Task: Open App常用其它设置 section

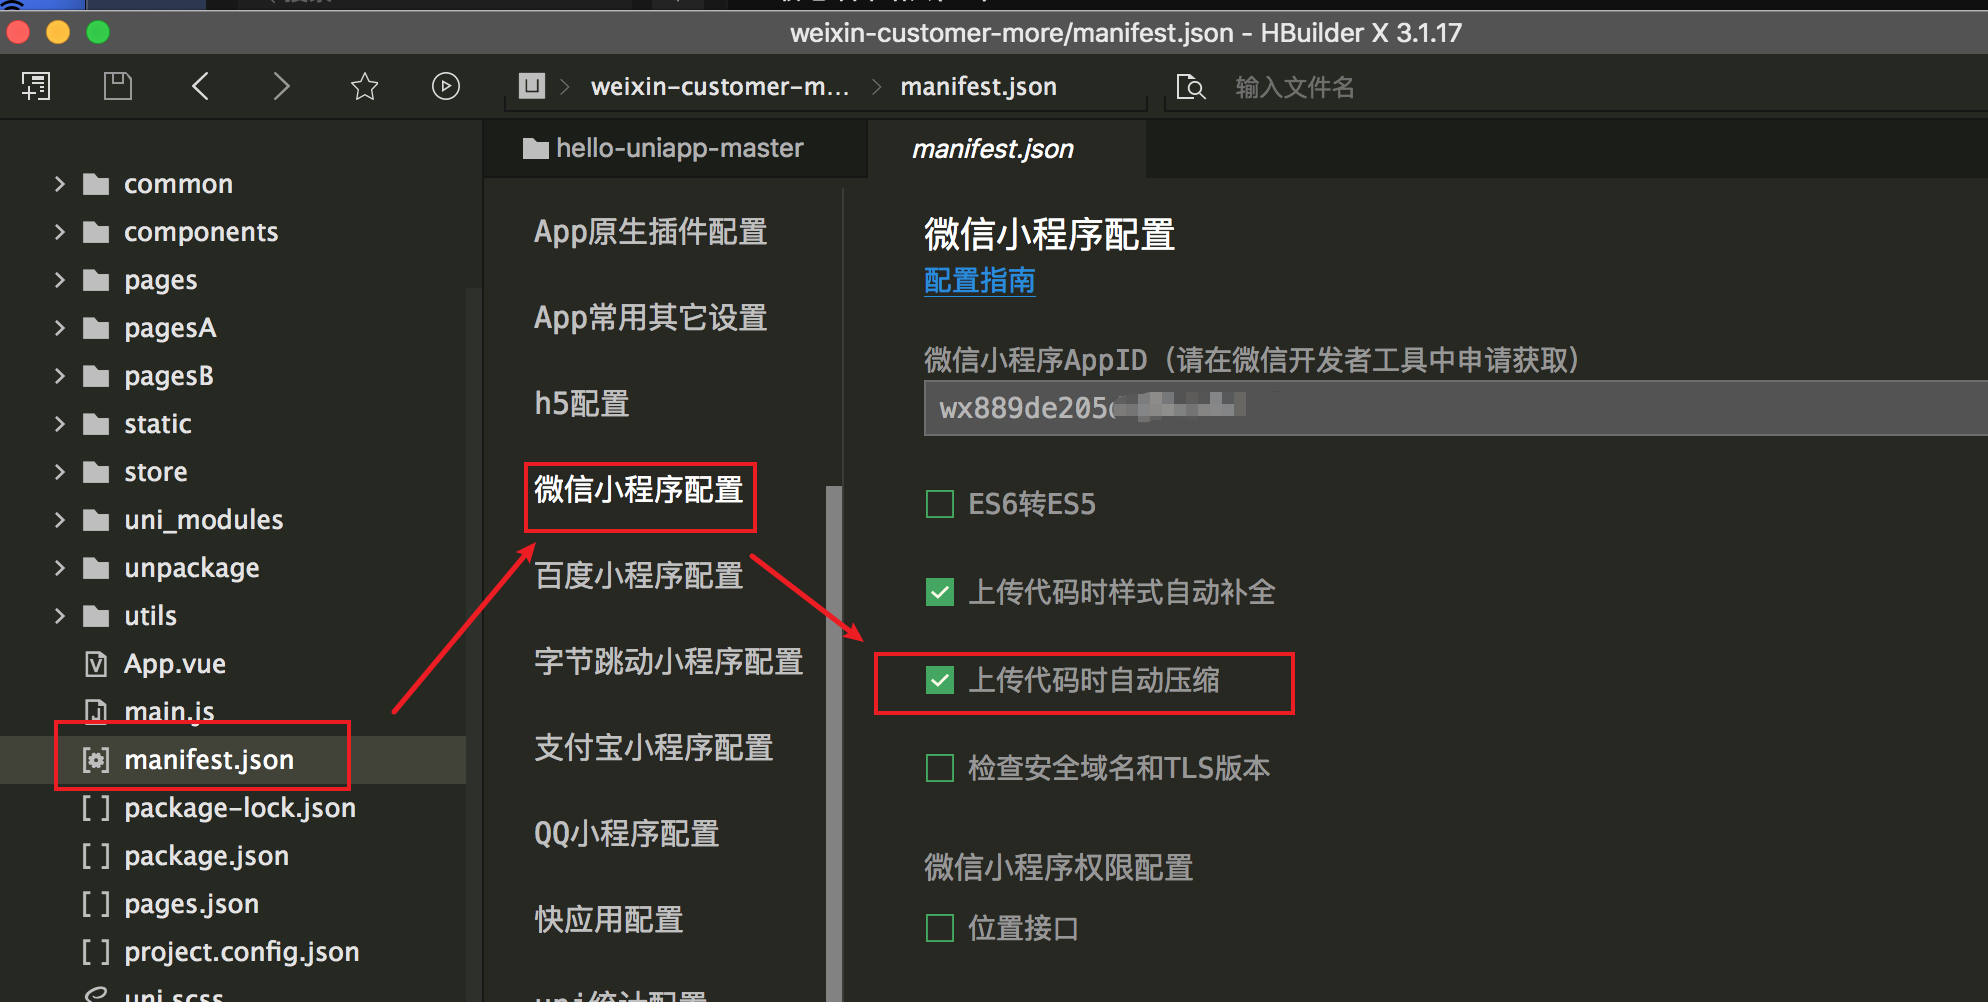Action: point(650,318)
